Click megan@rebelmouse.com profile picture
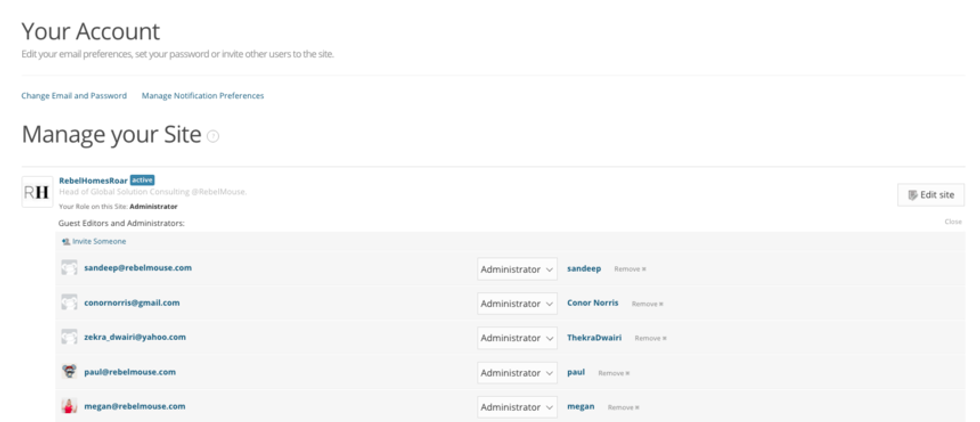 (x=69, y=407)
